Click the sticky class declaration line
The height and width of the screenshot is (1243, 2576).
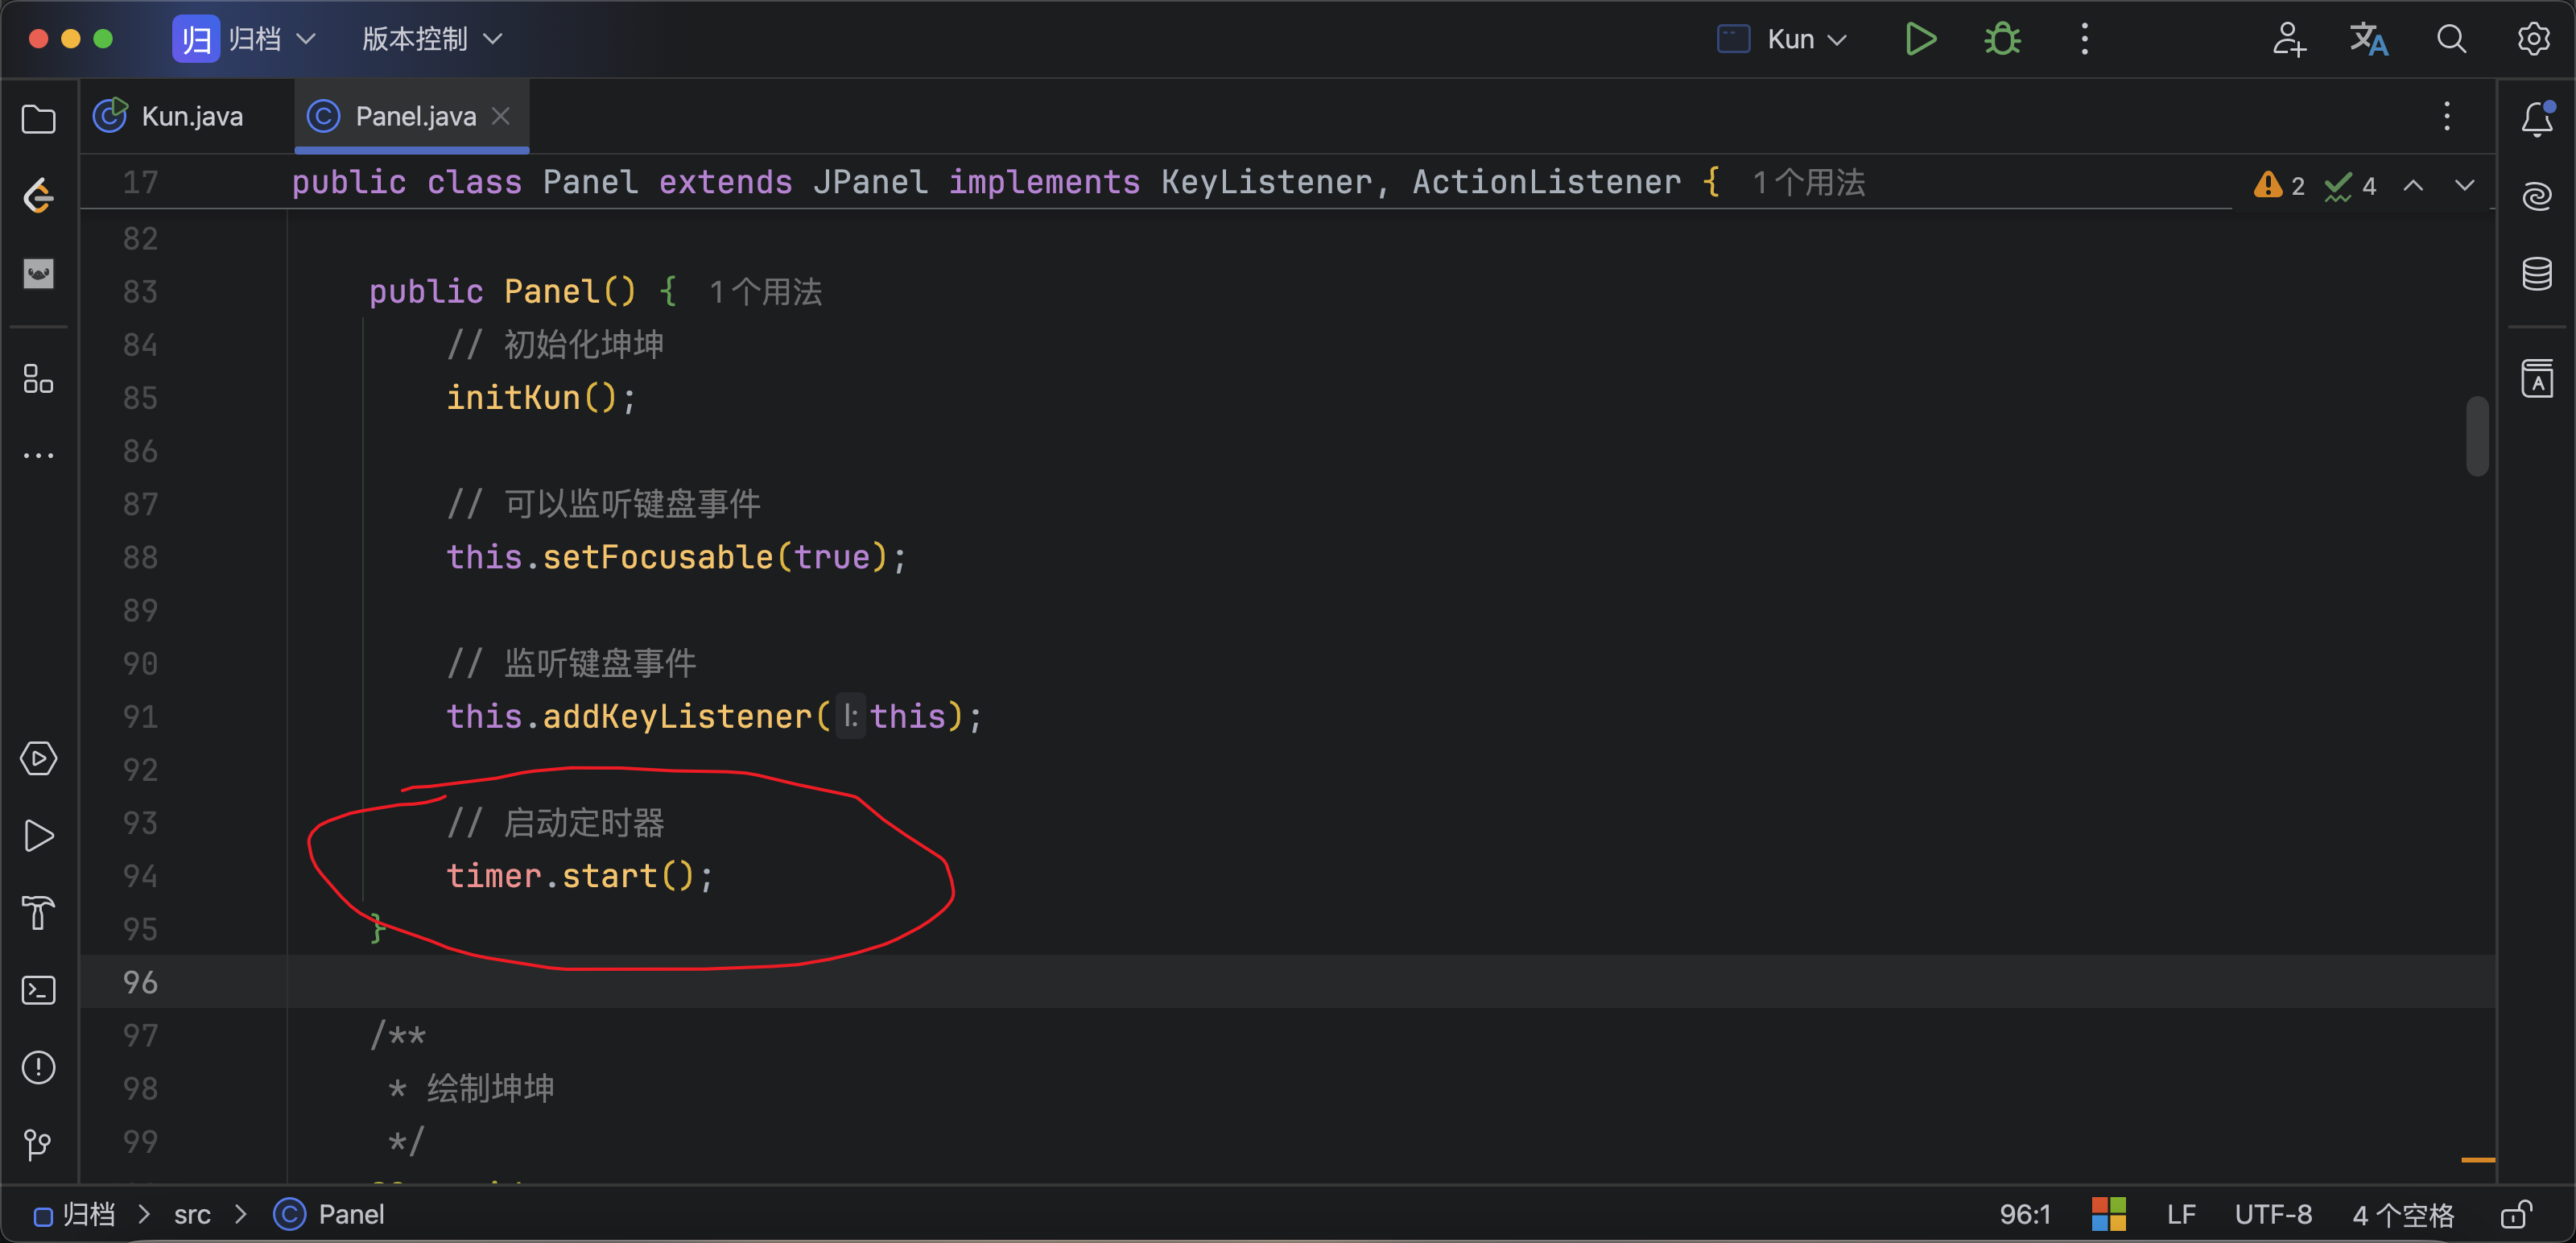tap(1005, 182)
